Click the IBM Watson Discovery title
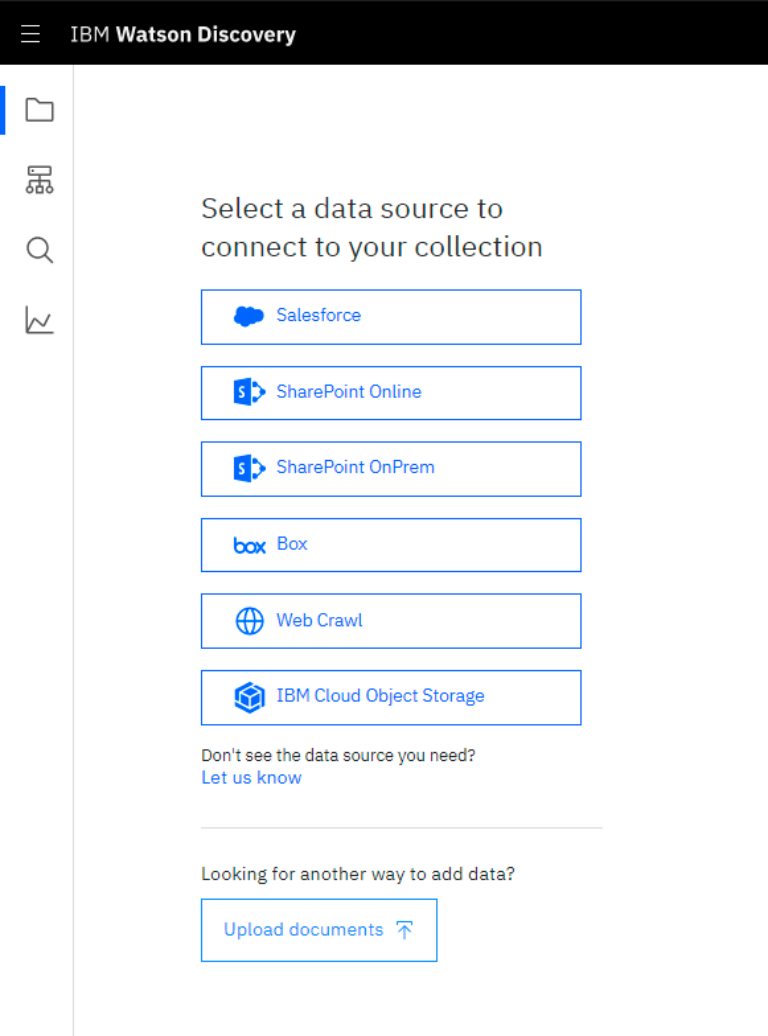 tap(183, 34)
